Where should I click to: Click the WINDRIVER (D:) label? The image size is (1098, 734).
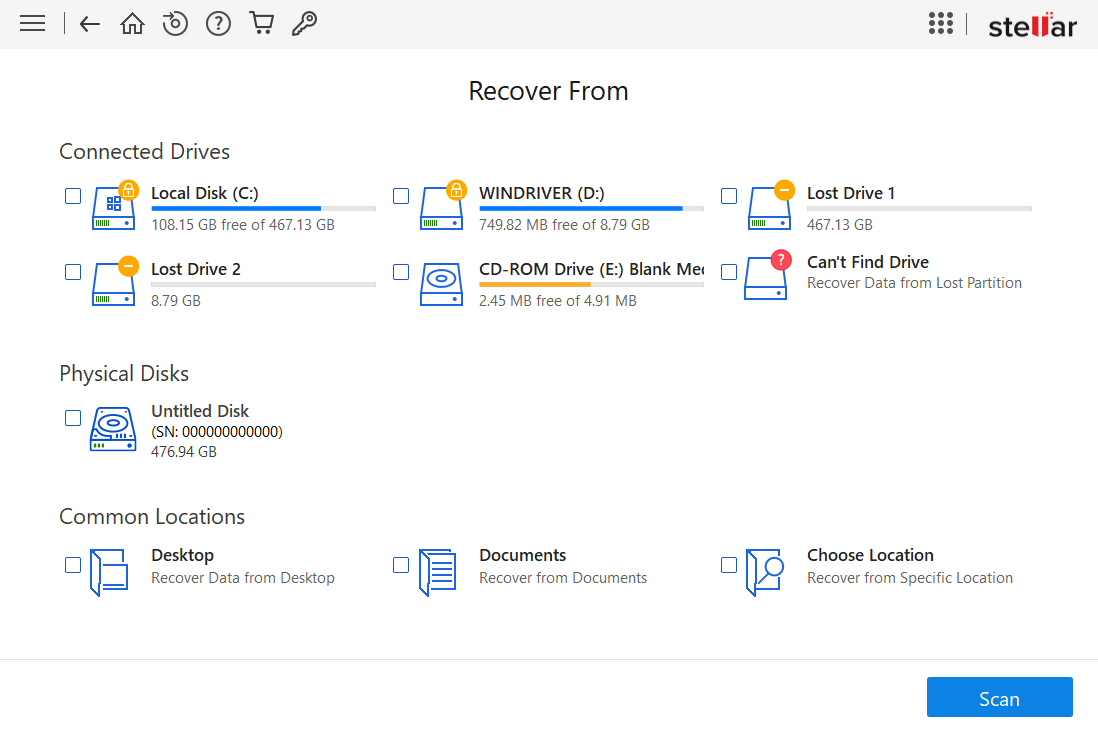(x=541, y=193)
